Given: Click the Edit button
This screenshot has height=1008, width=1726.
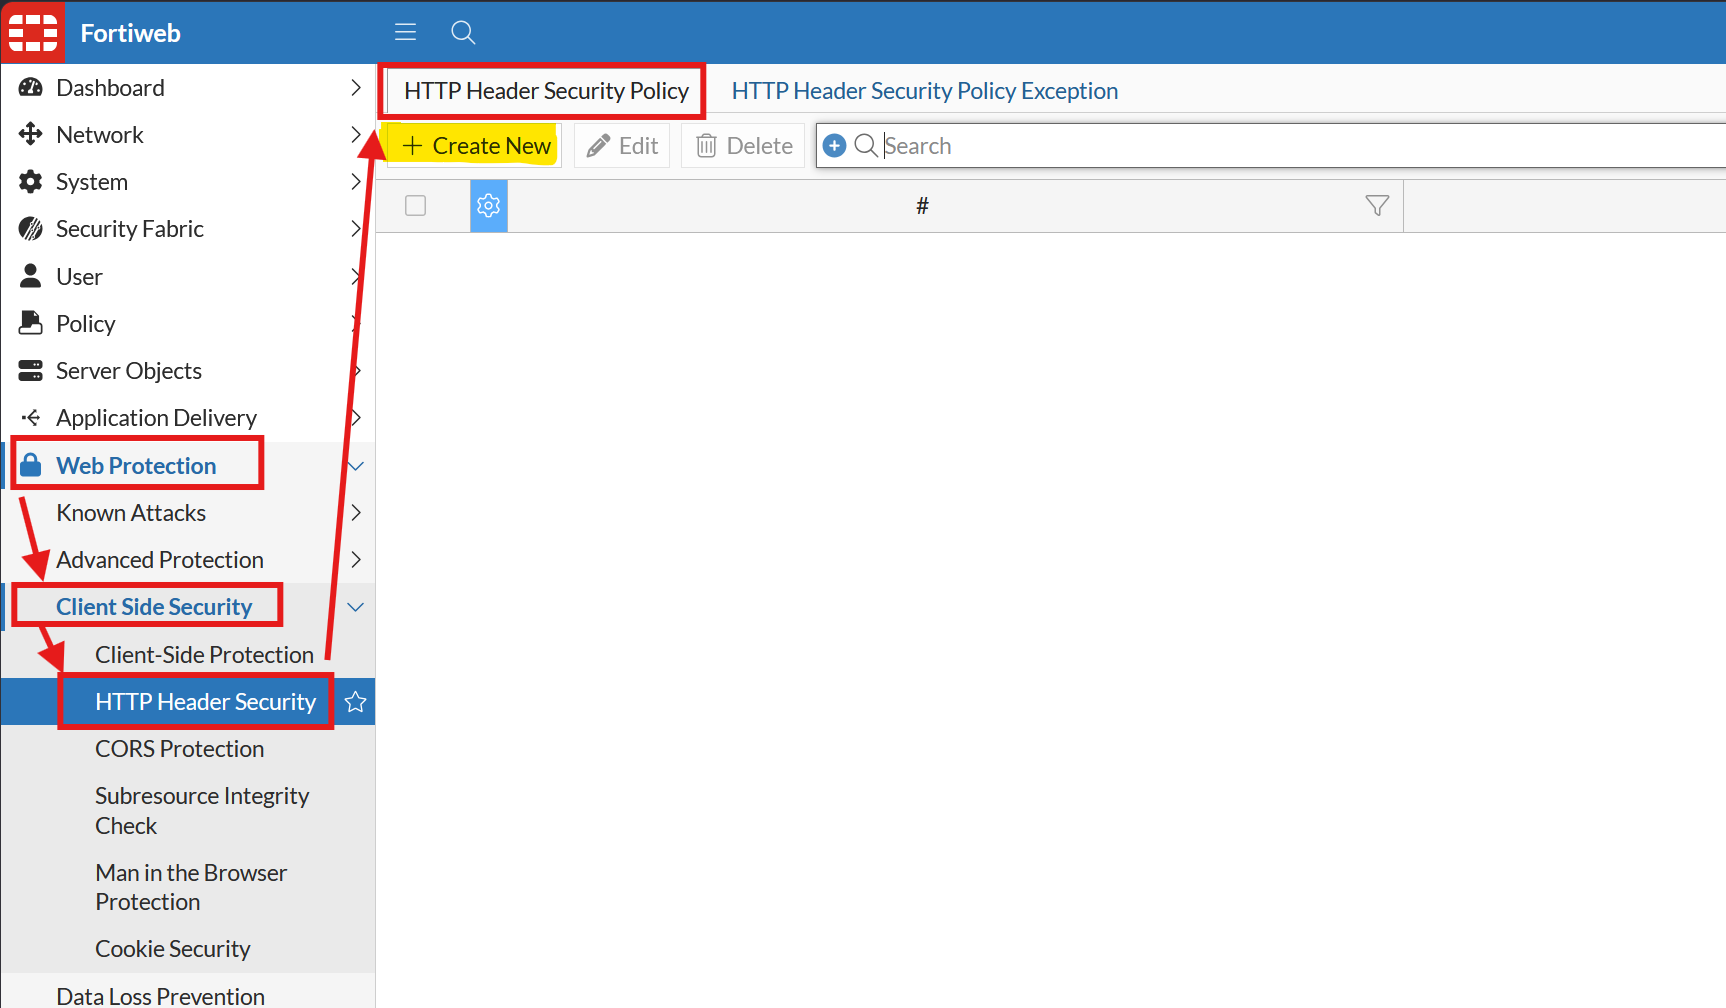Looking at the screenshot, I should [x=623, y=146].
